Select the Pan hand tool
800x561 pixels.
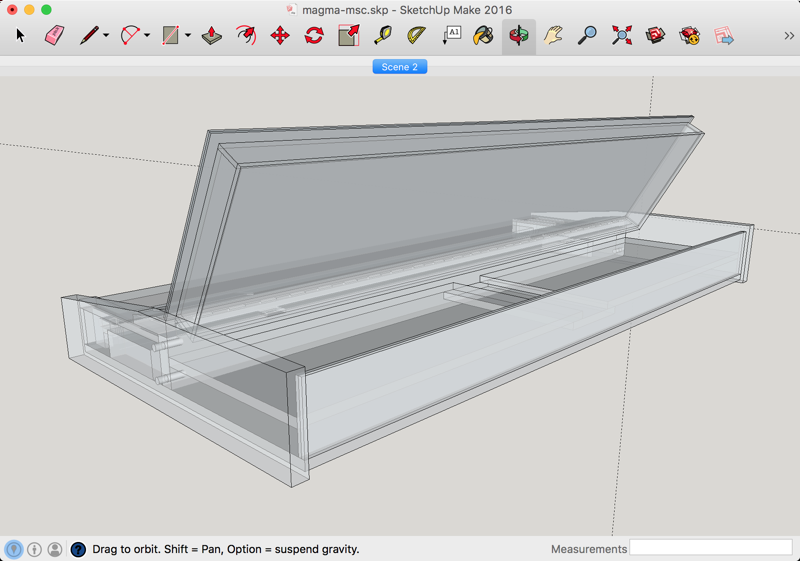coord(553,36)
